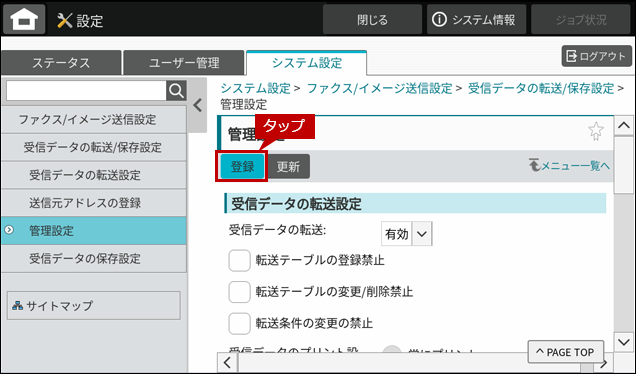Screen dimensions: 636x374
Task: Open ファクス/イメージ送信設定 in the sidebar
Action: 94,120
